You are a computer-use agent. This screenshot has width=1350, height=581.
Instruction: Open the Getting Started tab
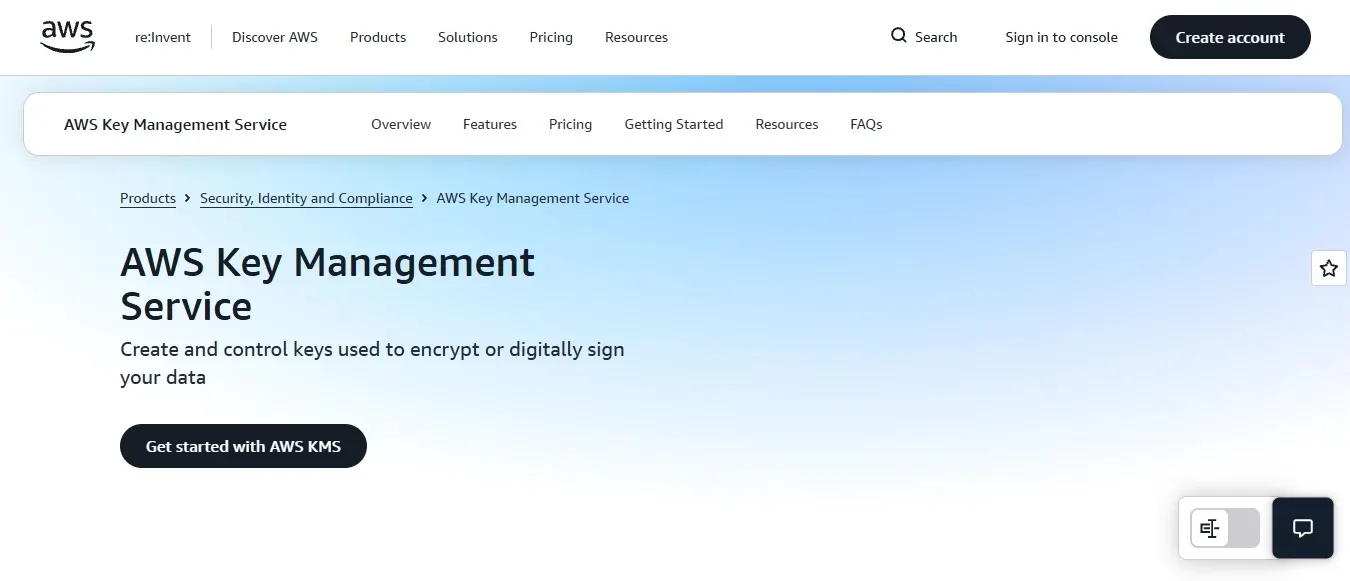674,124
